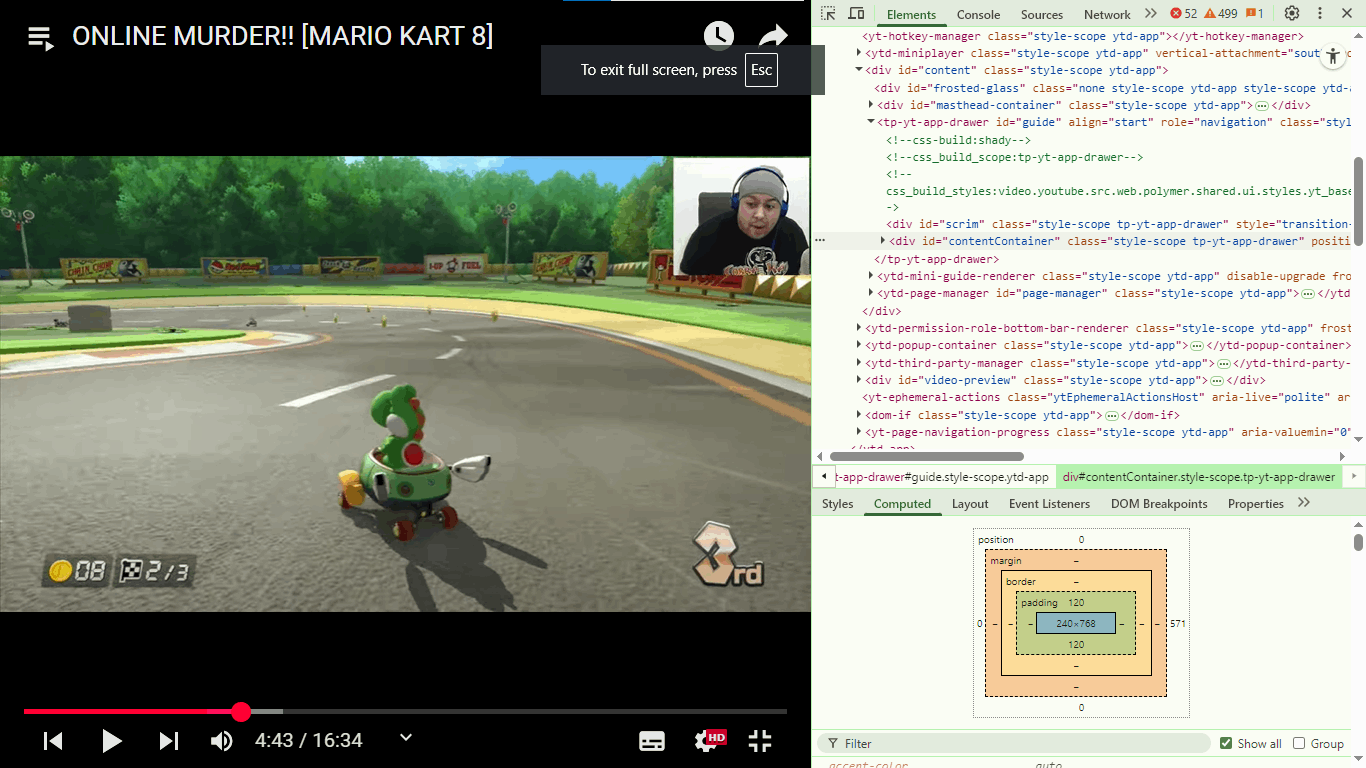The image size is (1366, 768).
Task: Click the Watch Later clock icon
Action: click(x=718, y=37)
